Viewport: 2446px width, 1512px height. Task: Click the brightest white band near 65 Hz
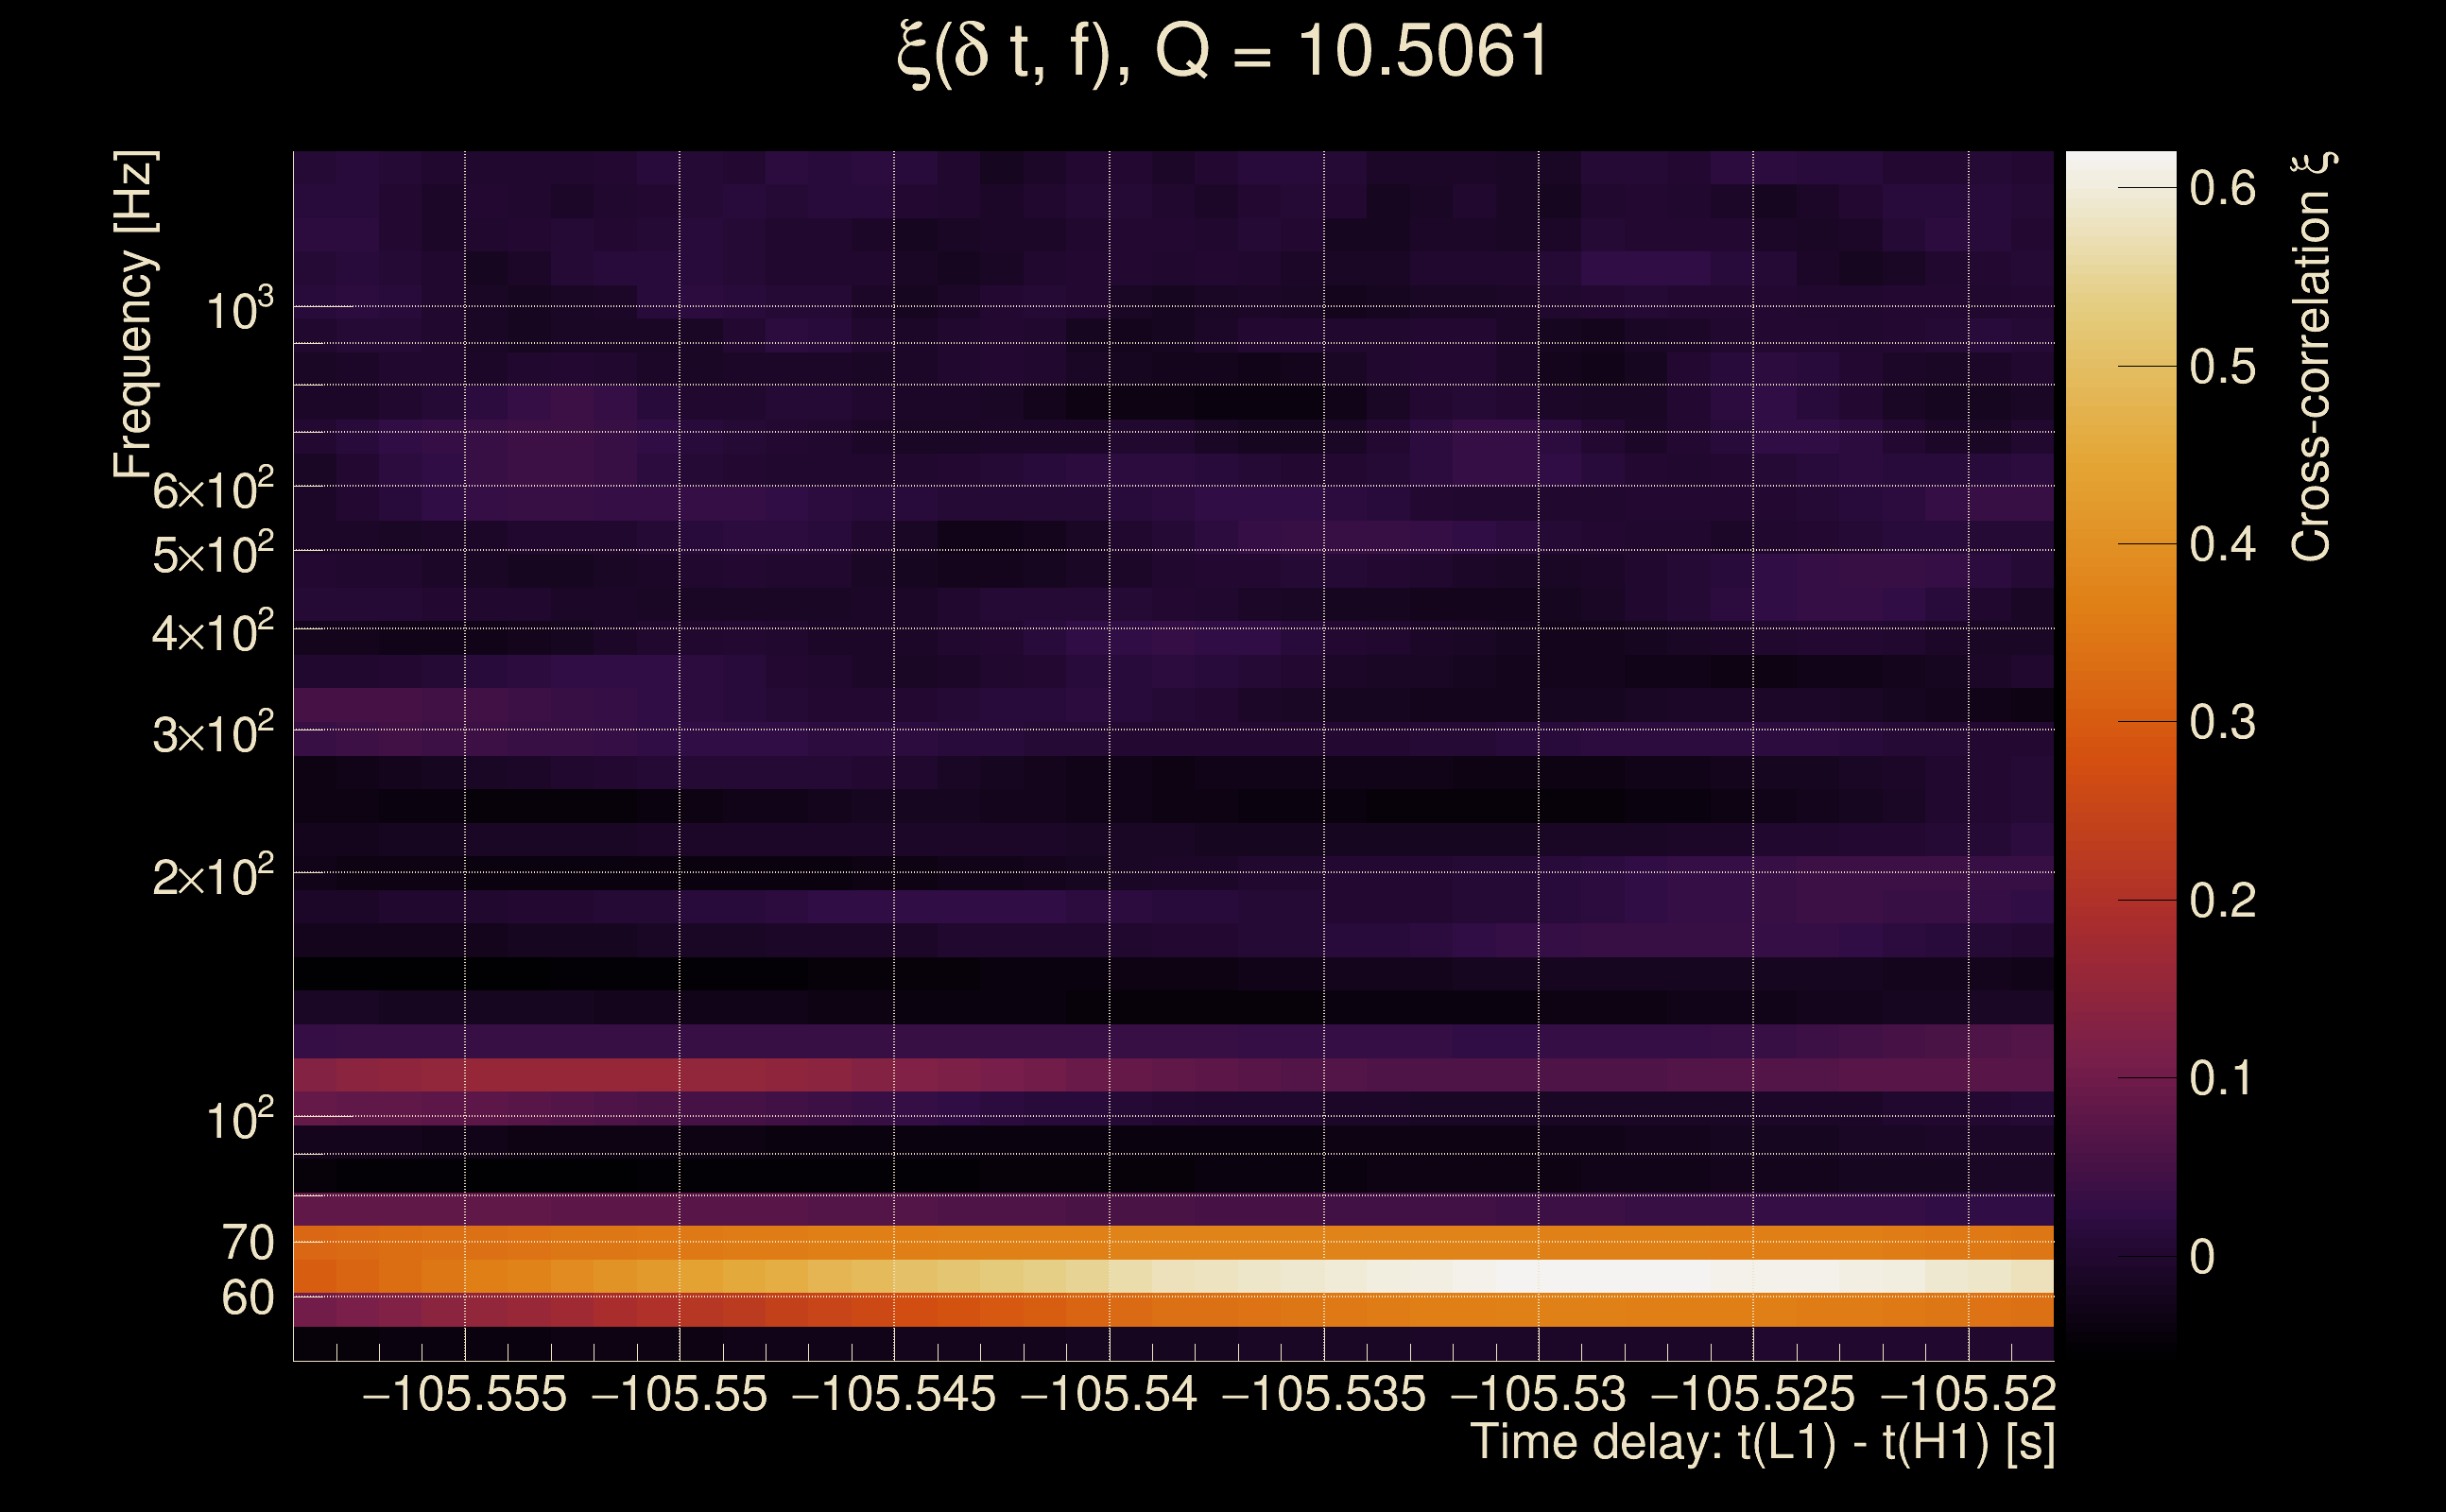(1600, 1276)
